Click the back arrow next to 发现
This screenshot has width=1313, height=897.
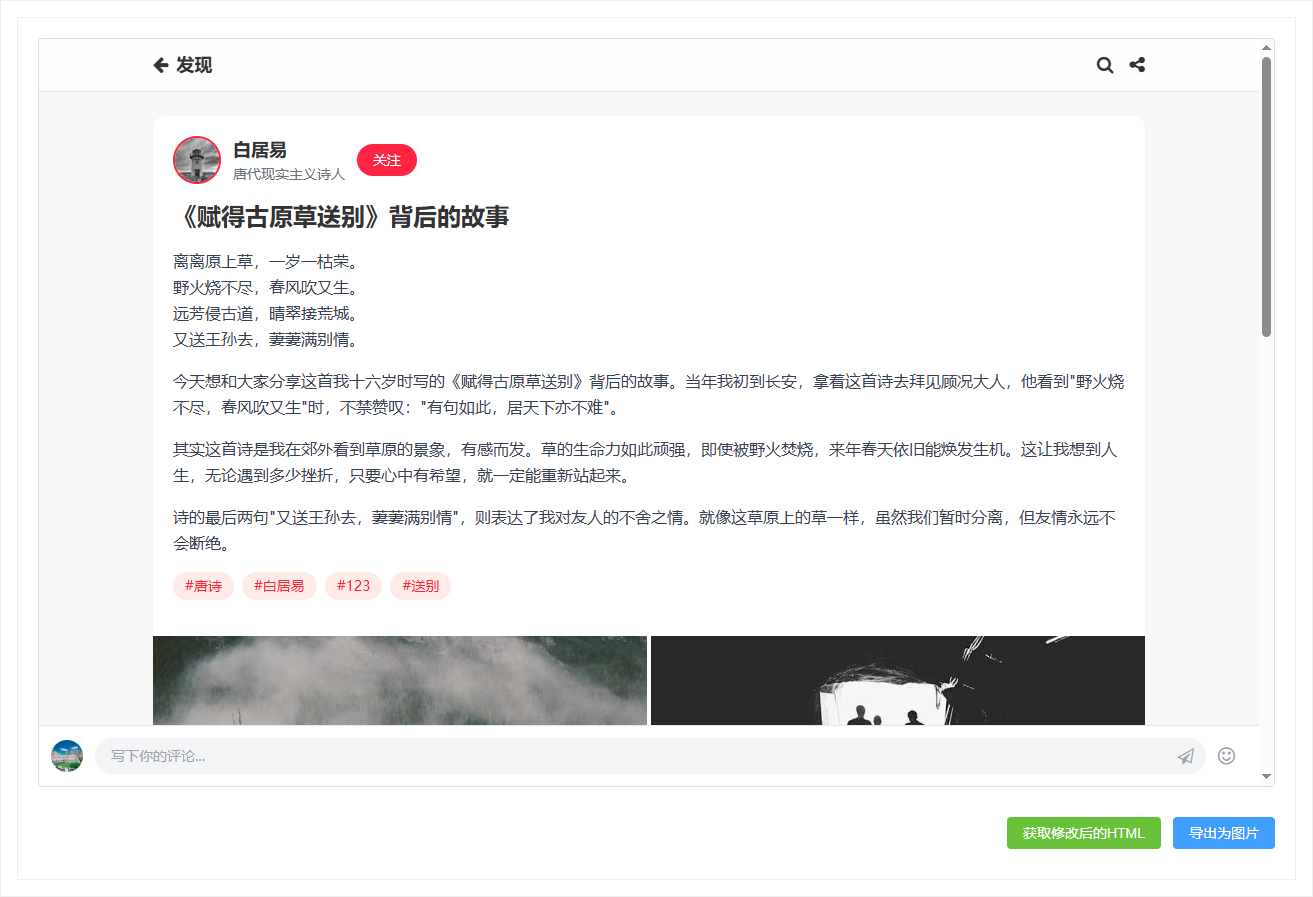(x=161, y=65)
